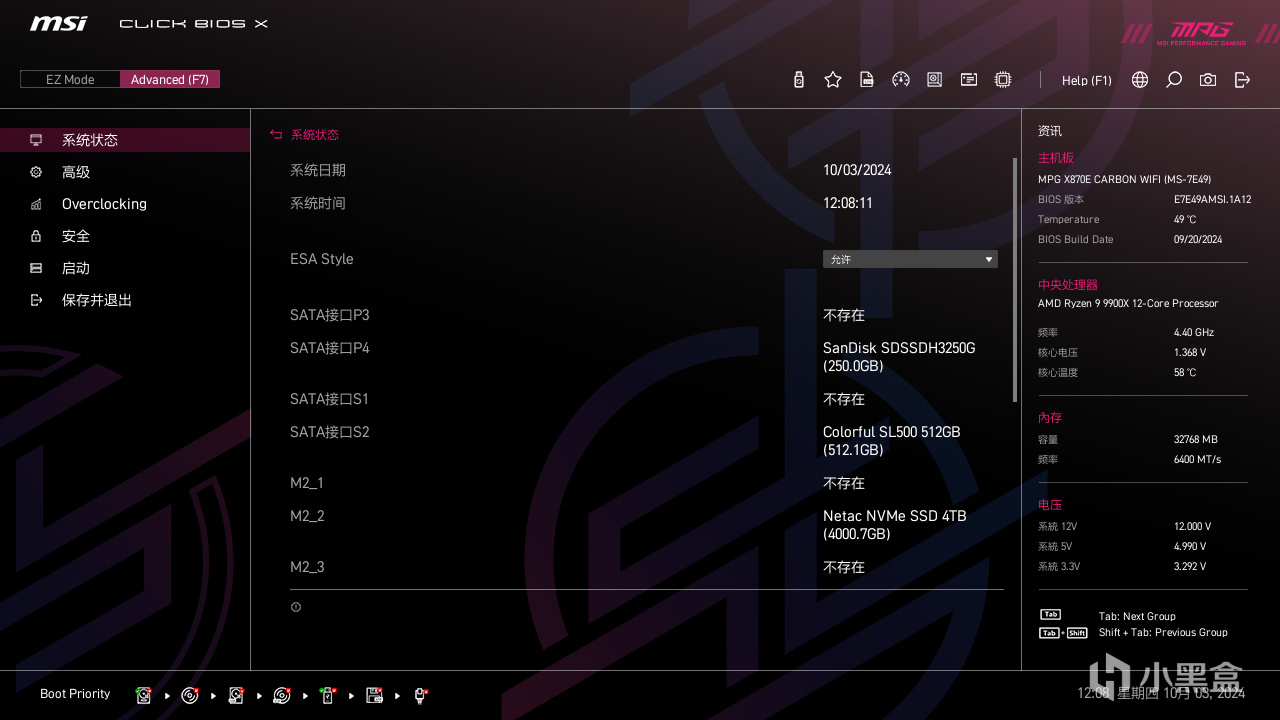Change language using the globe icon
Screen dimensions: 1280x720
coord(1140,80)
